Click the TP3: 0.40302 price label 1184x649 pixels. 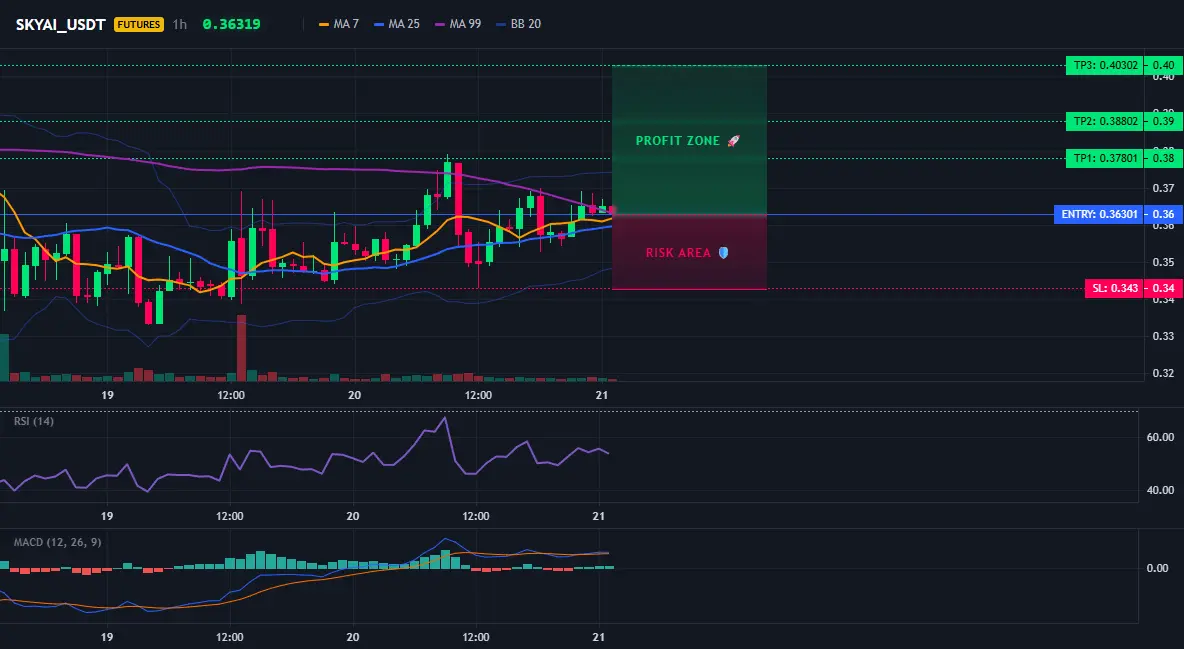click(x=1104, y=65)
